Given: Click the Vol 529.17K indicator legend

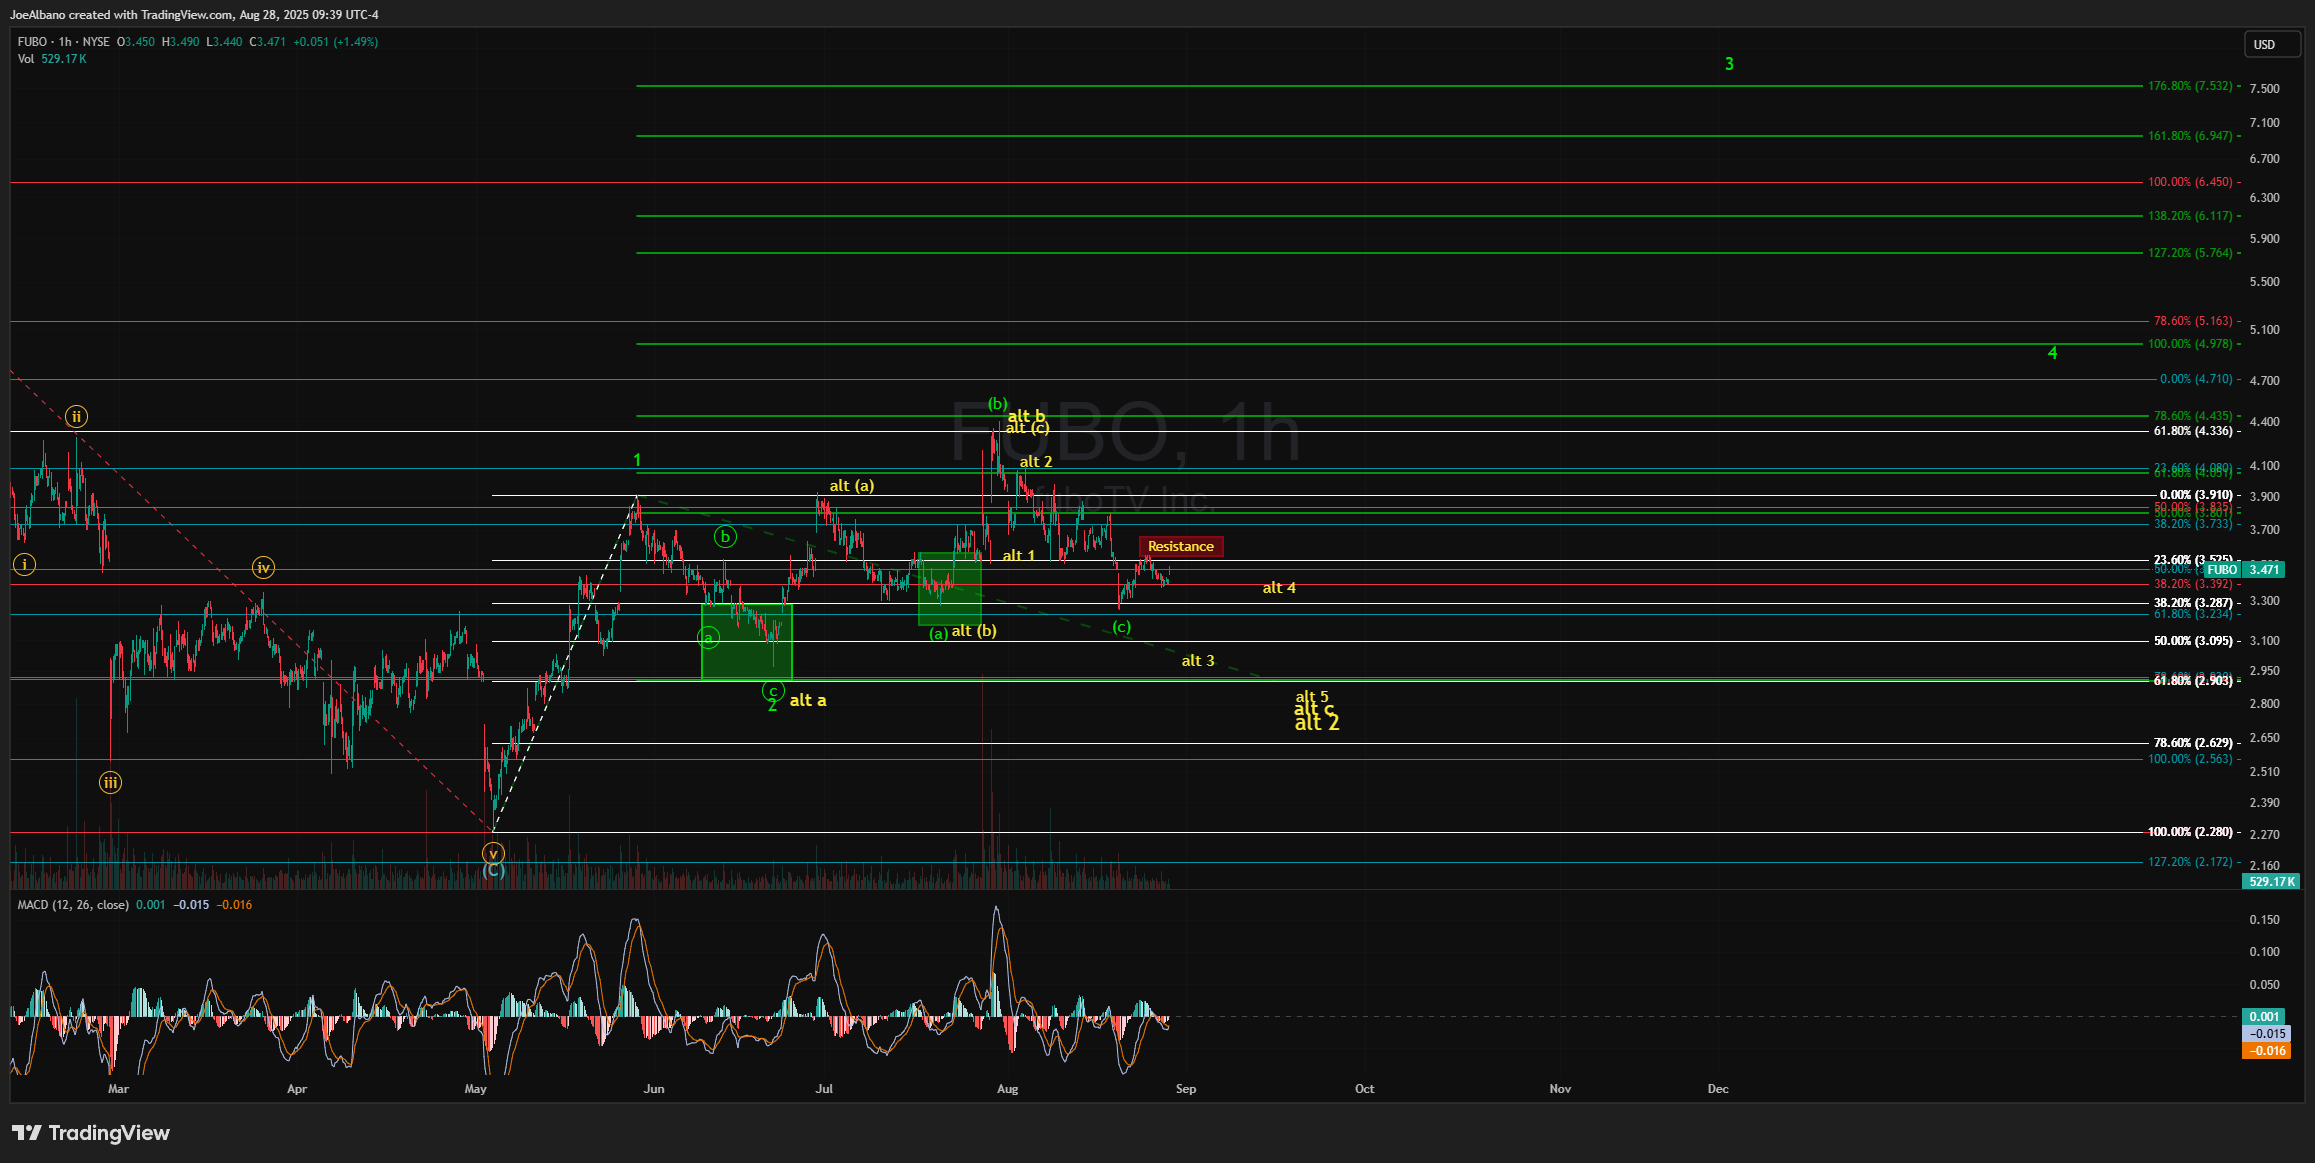Looking at the screenshot, I should tap(52, 59).
